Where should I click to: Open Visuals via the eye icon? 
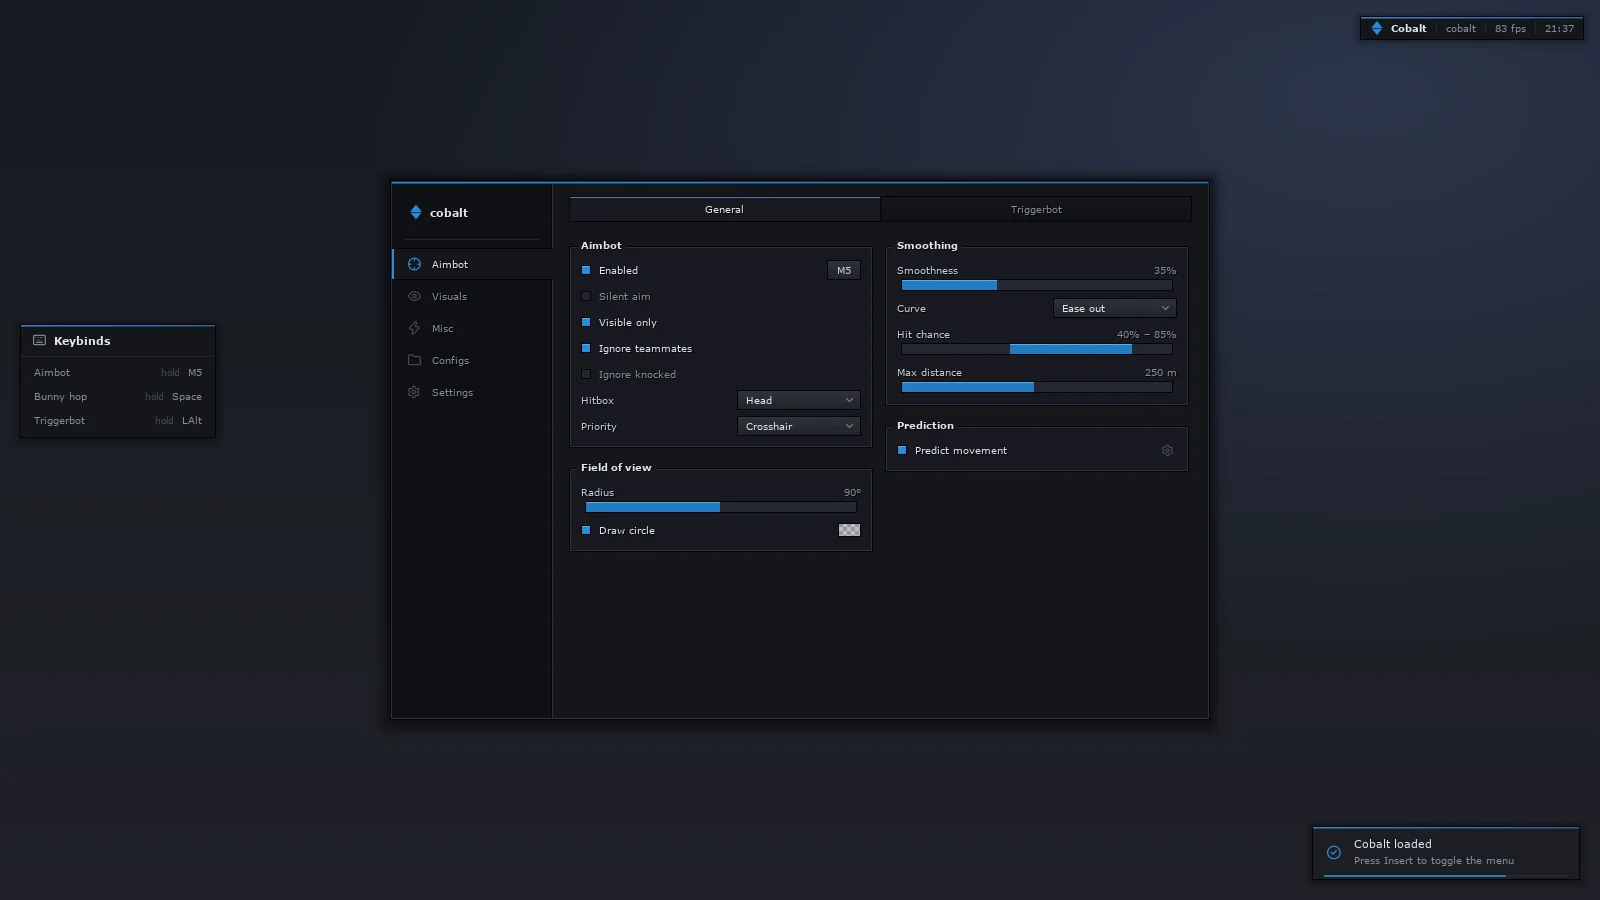coord(414,296)
